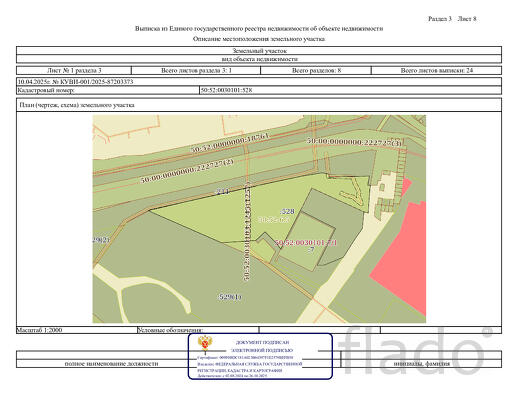The image size is (518, 400).
Task: Click the ':7' parcel label on map
Action: click(311, 249)
